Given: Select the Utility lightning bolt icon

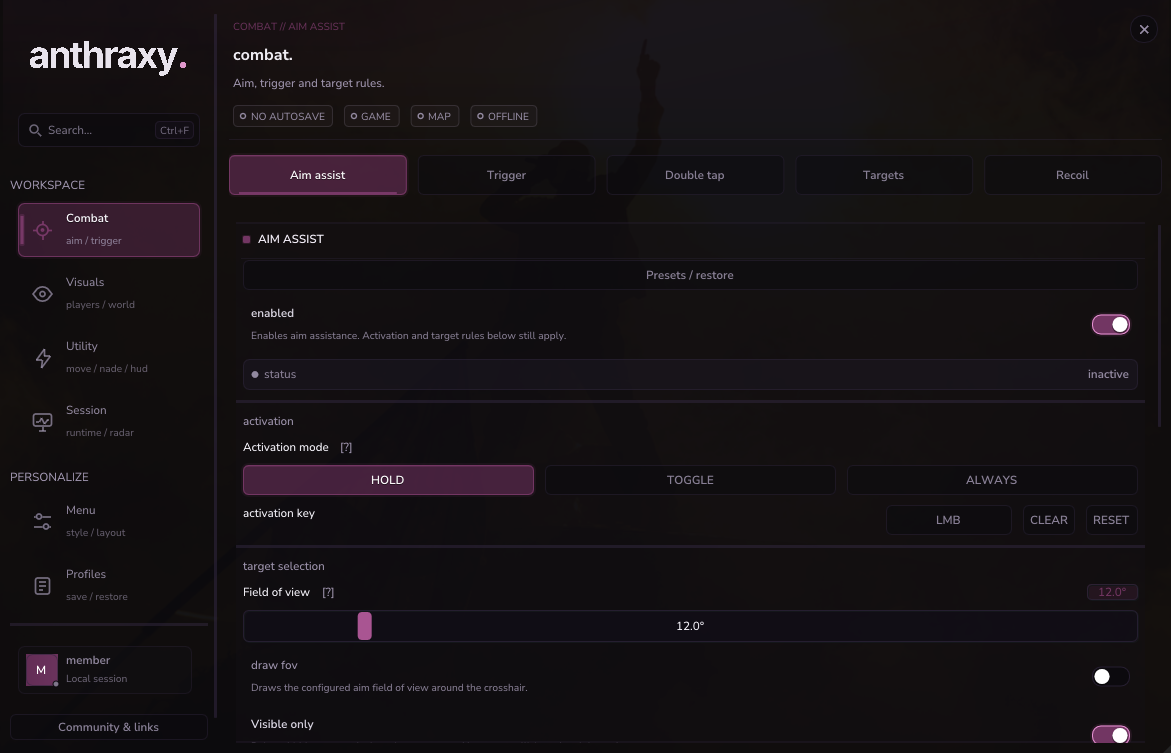Looking at the screenshot, I should click(x=43, y=358).
